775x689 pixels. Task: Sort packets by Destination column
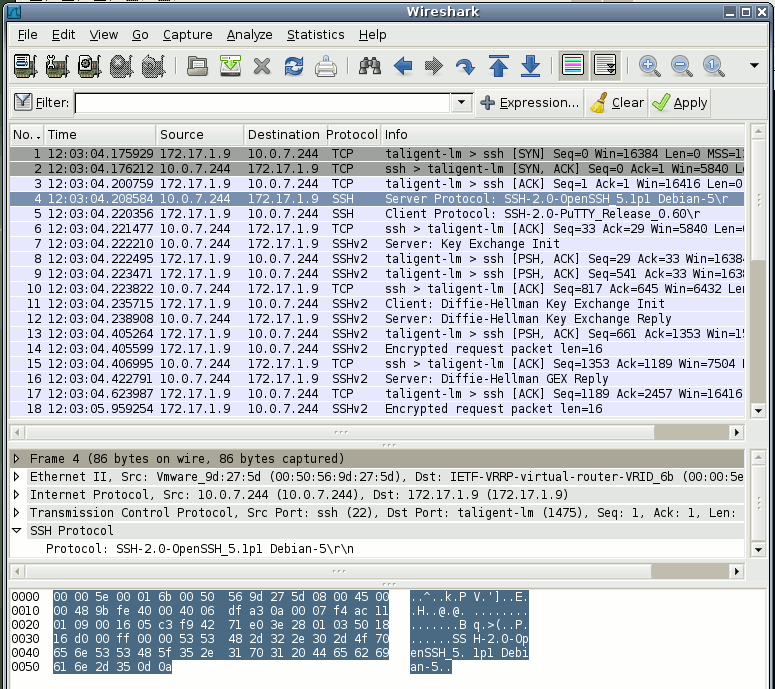[x=285, y=134]
